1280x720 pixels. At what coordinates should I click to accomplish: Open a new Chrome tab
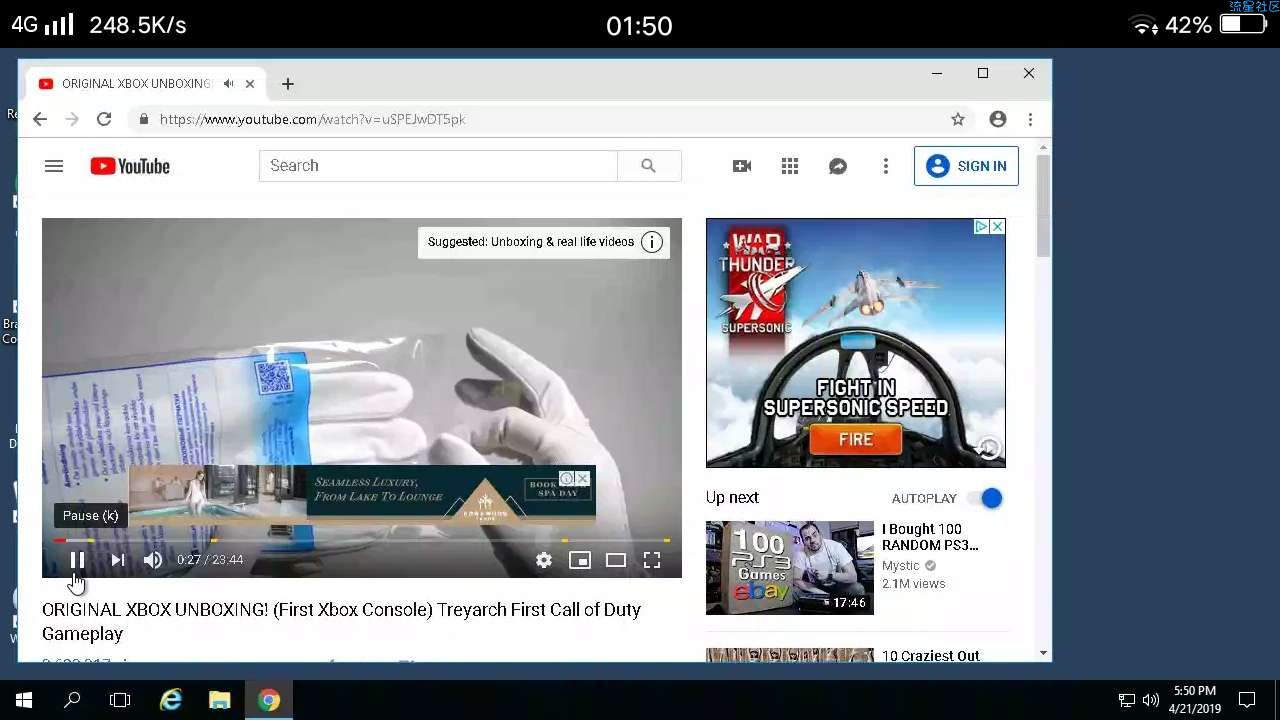point(288,84)
